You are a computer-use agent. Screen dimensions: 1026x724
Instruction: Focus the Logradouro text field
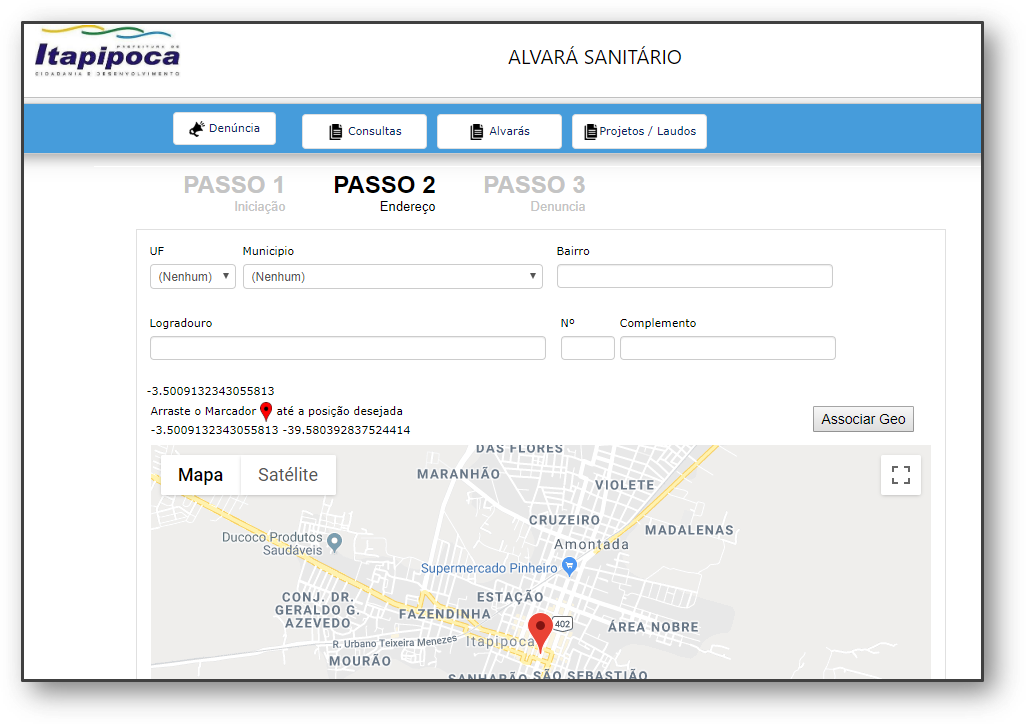click(x=347, y=348)
